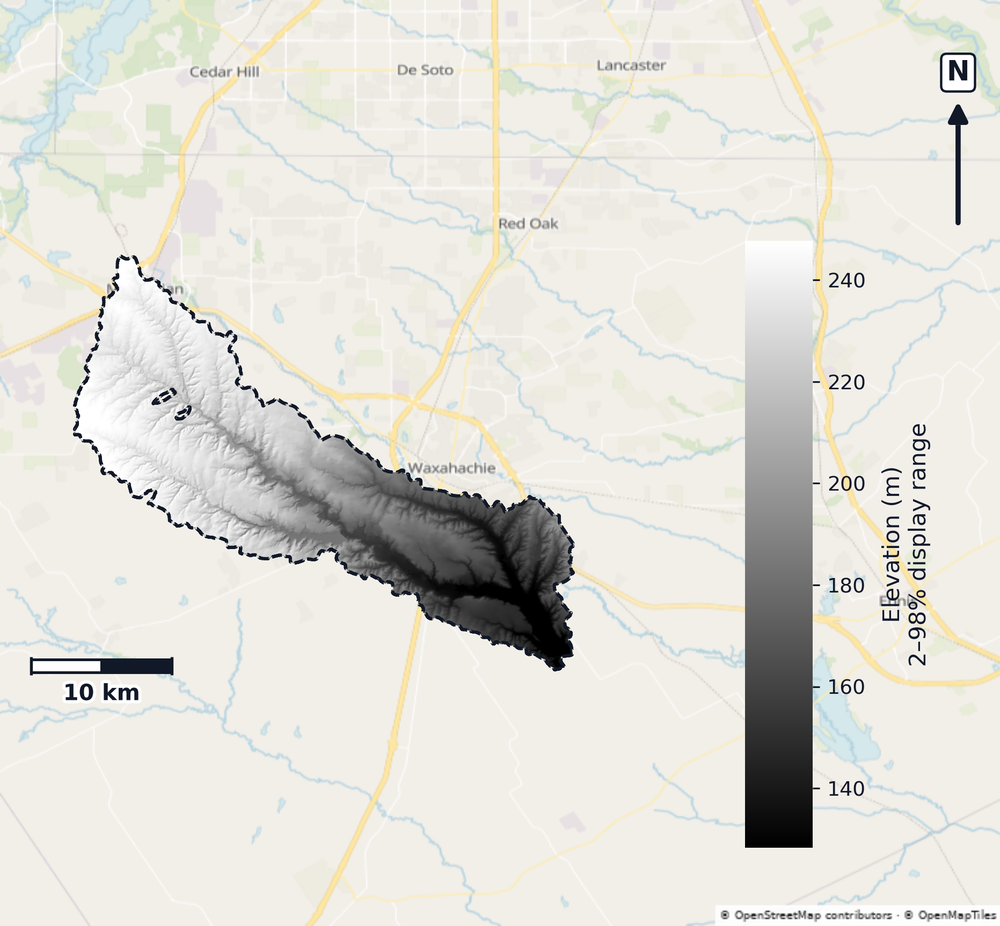Viewport: 1000px width, 926px height.
Task: Select the De Soto map label
Action: [x=425, y=70]
